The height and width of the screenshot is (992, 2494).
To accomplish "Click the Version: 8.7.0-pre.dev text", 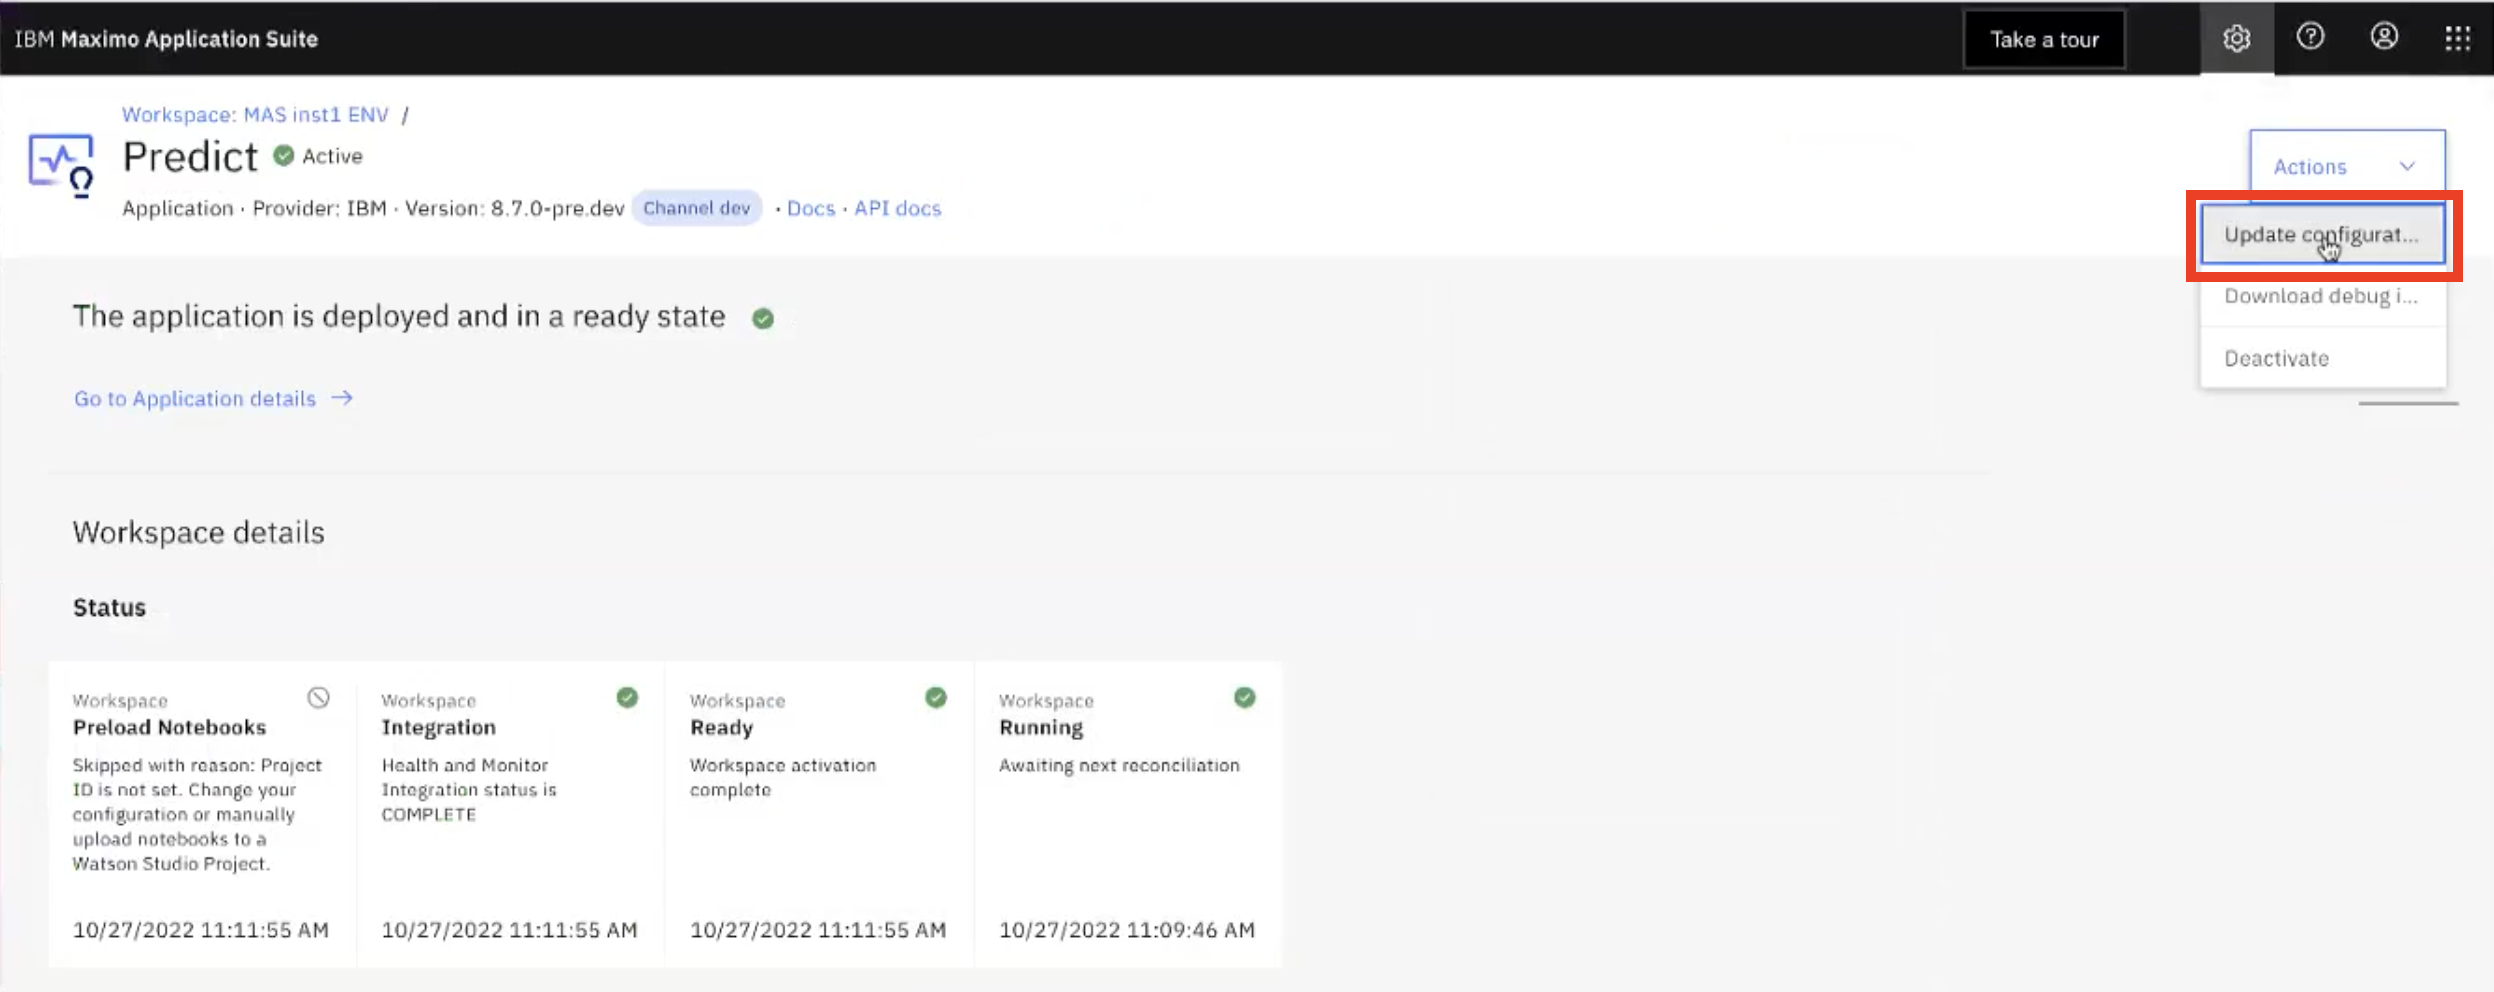I will (x=514, y=208).
